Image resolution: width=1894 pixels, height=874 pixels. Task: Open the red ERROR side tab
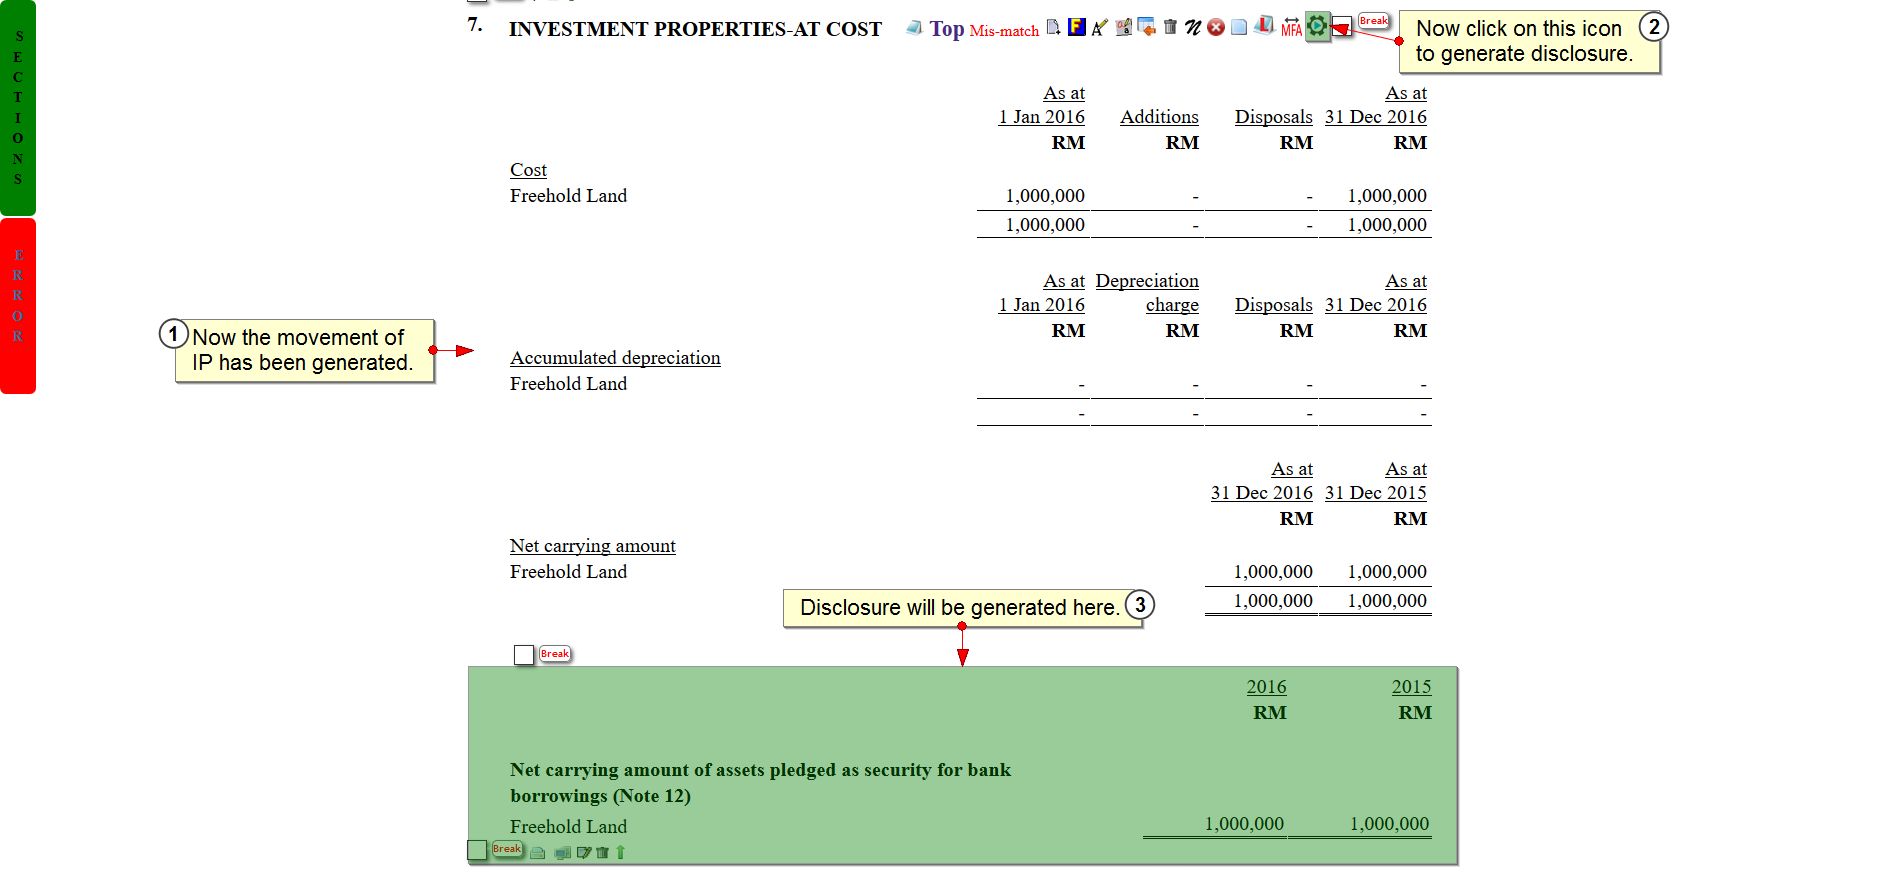[x=18, y=305]
